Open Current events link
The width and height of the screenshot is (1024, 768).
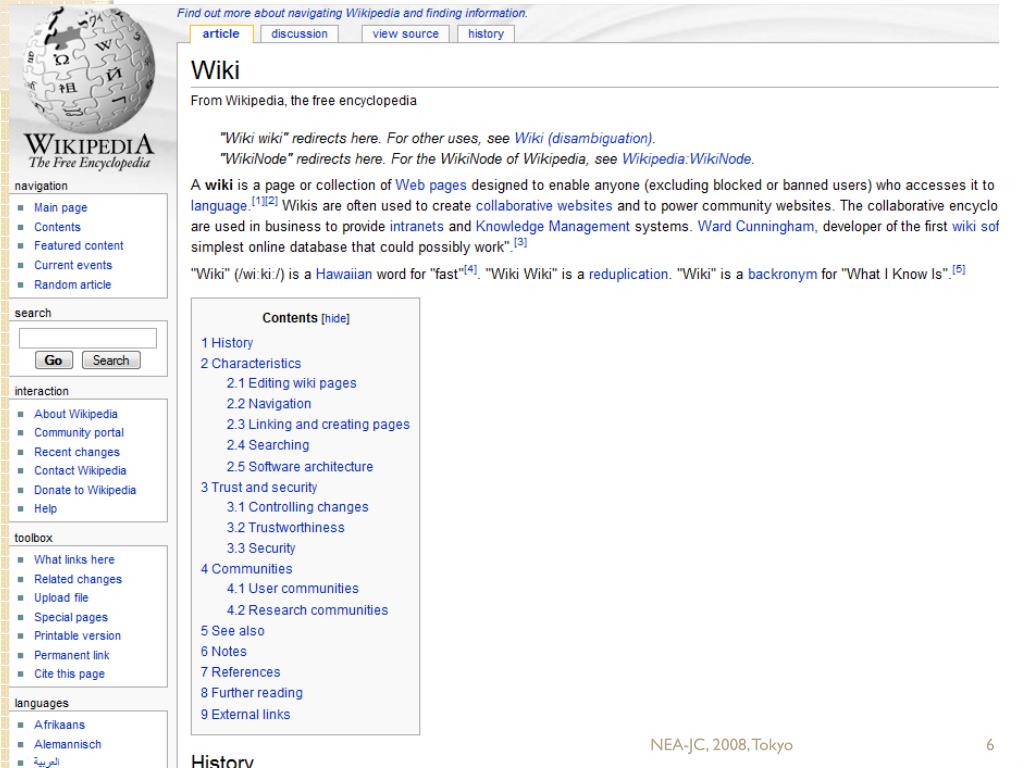click(x=73, y=265)
